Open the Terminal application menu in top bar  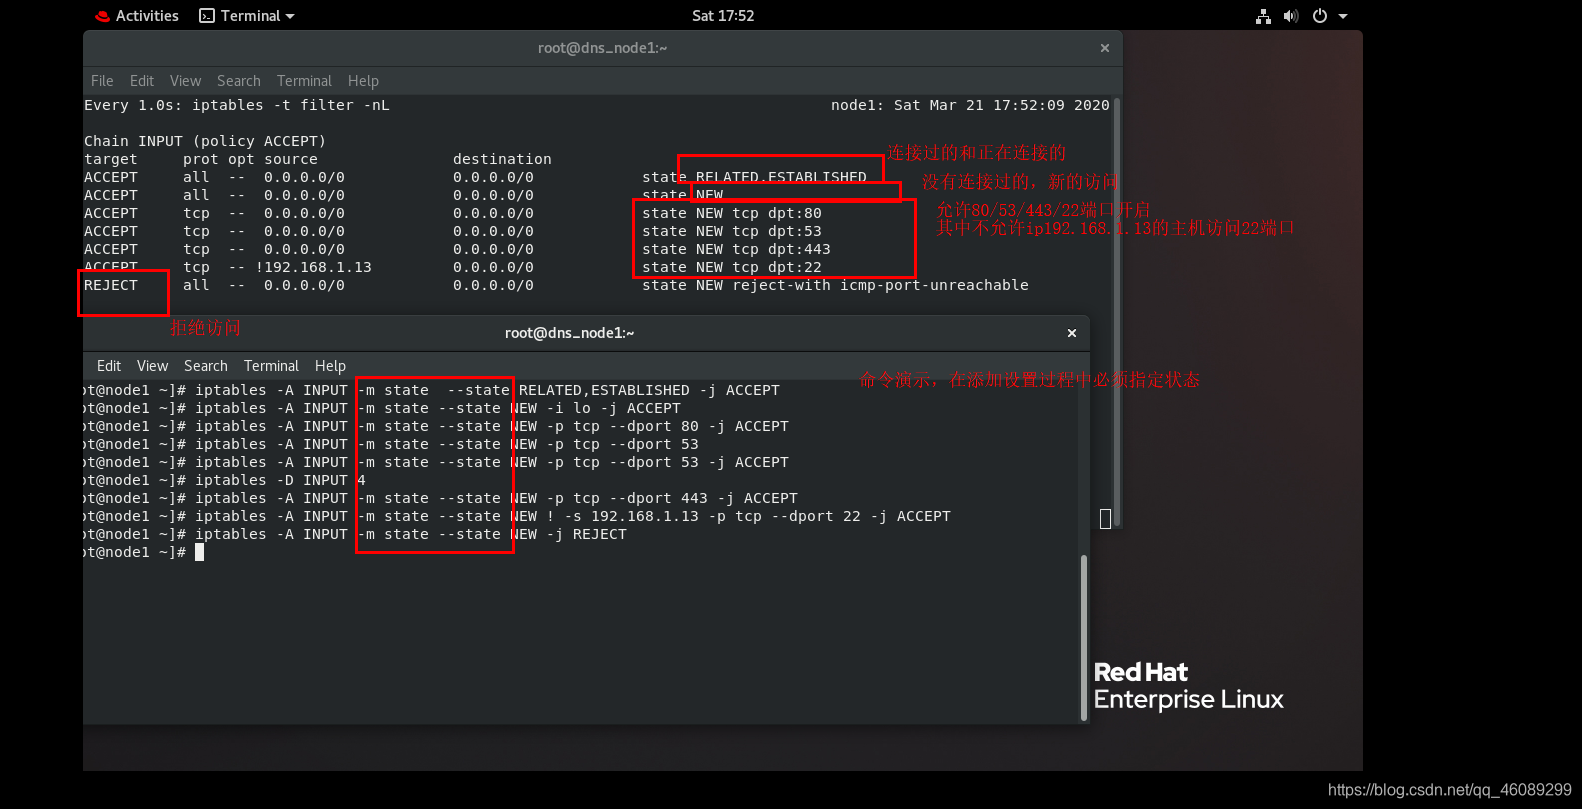click(247, 16)
